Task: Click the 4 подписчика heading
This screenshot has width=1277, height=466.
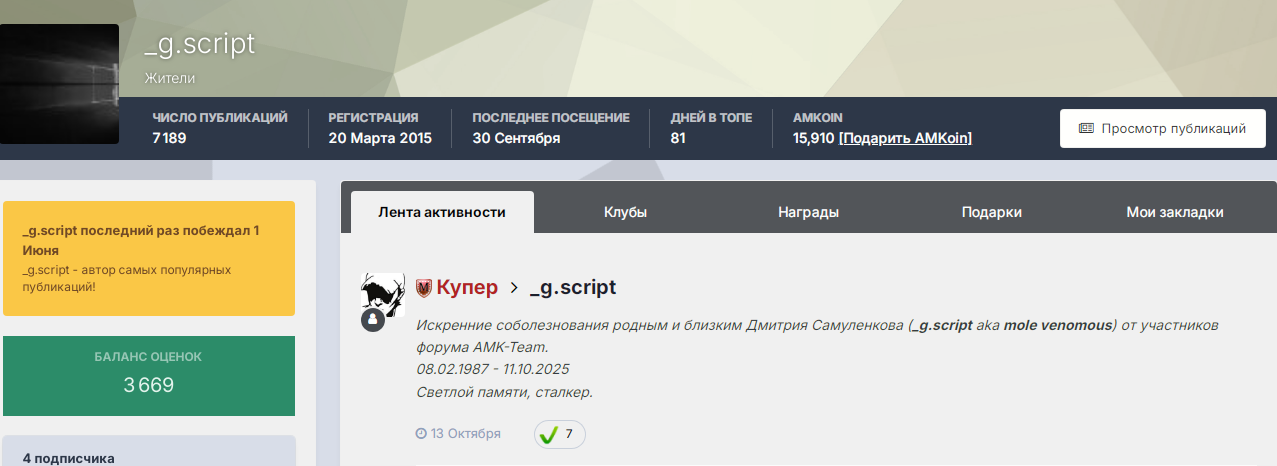Action: pyautogui.click(x=69, y=458)
